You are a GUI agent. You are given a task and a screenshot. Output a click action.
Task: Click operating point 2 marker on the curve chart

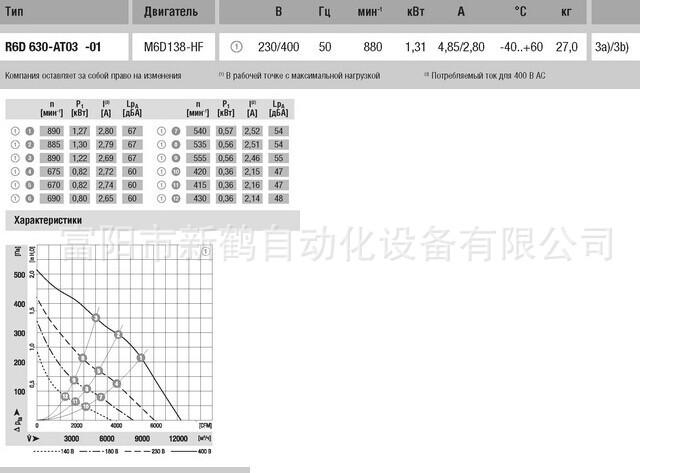point(118,334)
